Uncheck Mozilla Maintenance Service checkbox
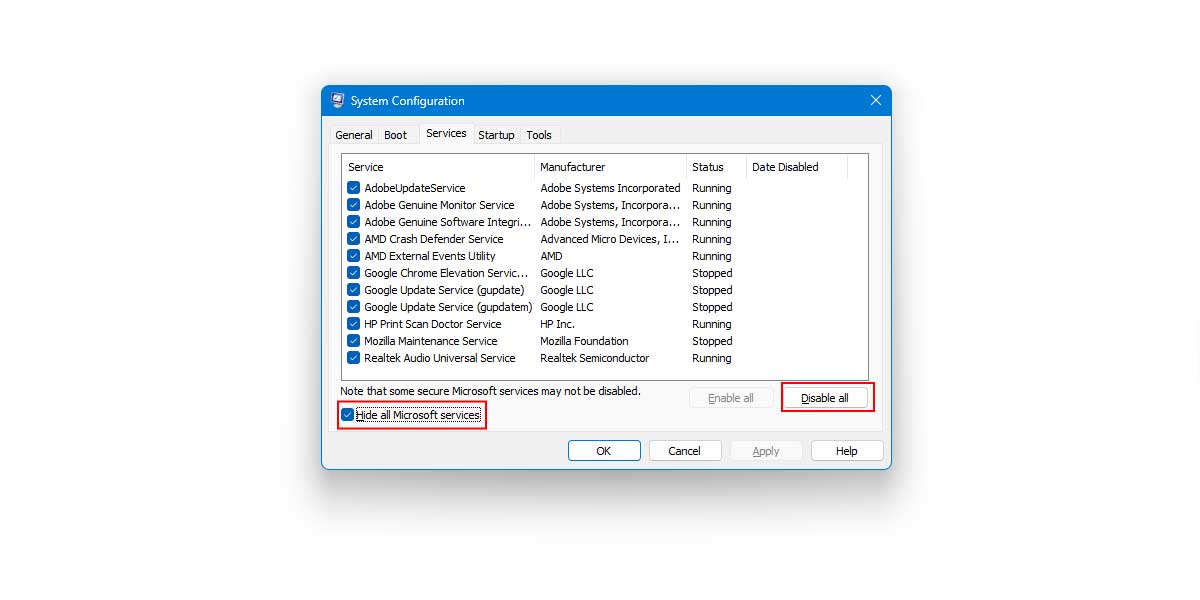This screenshot has height=600, width=1200. pyautogui.click(x=353, y=341)
